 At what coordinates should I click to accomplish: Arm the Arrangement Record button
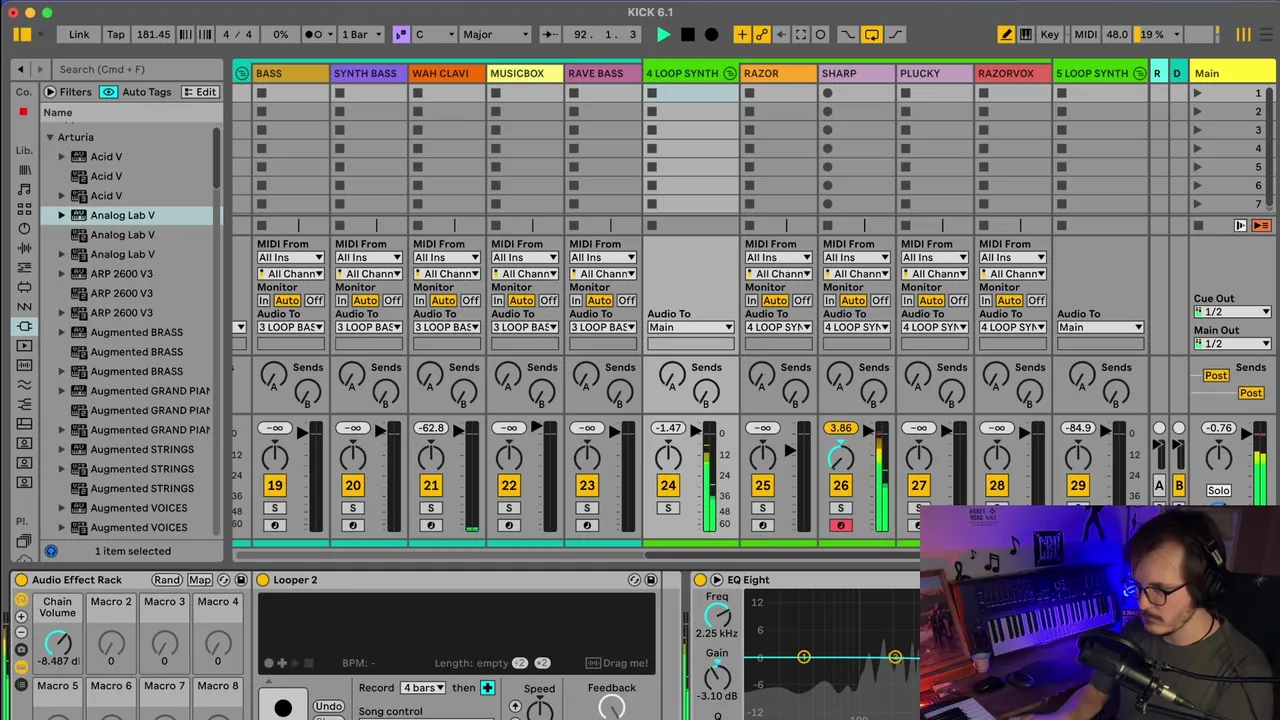[711, 34]
